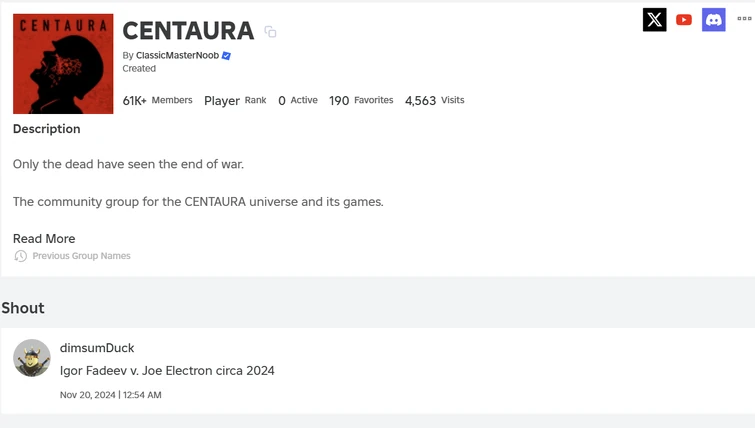755x428 pixels.
Task: Click the CENTAURA group title text
Action: pos(188,31)
